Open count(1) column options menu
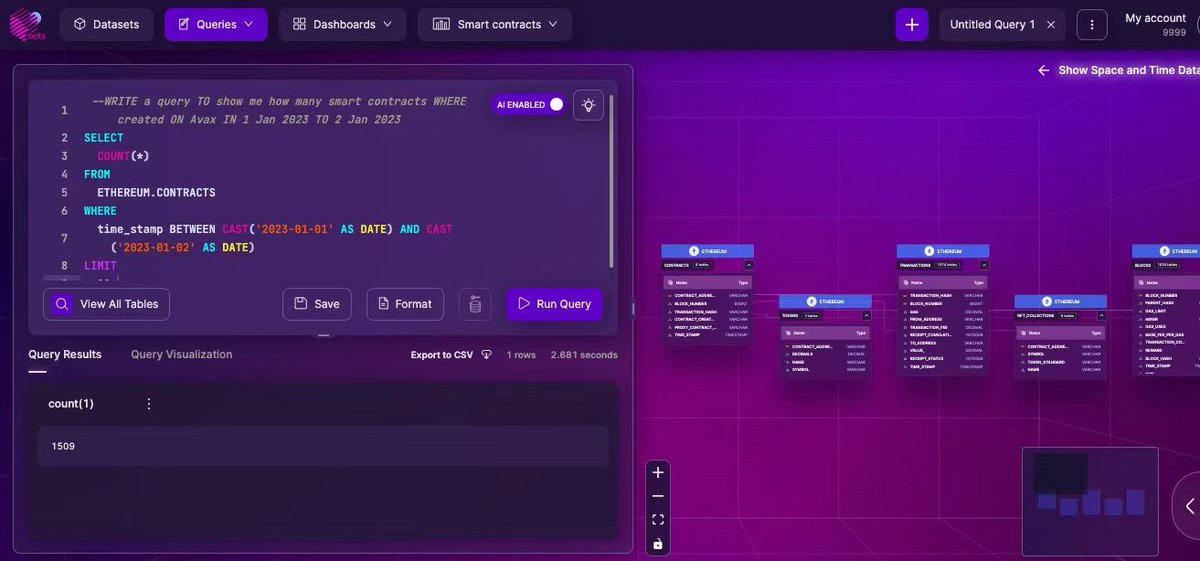The image size is (1200, 561). pos(149,404)
